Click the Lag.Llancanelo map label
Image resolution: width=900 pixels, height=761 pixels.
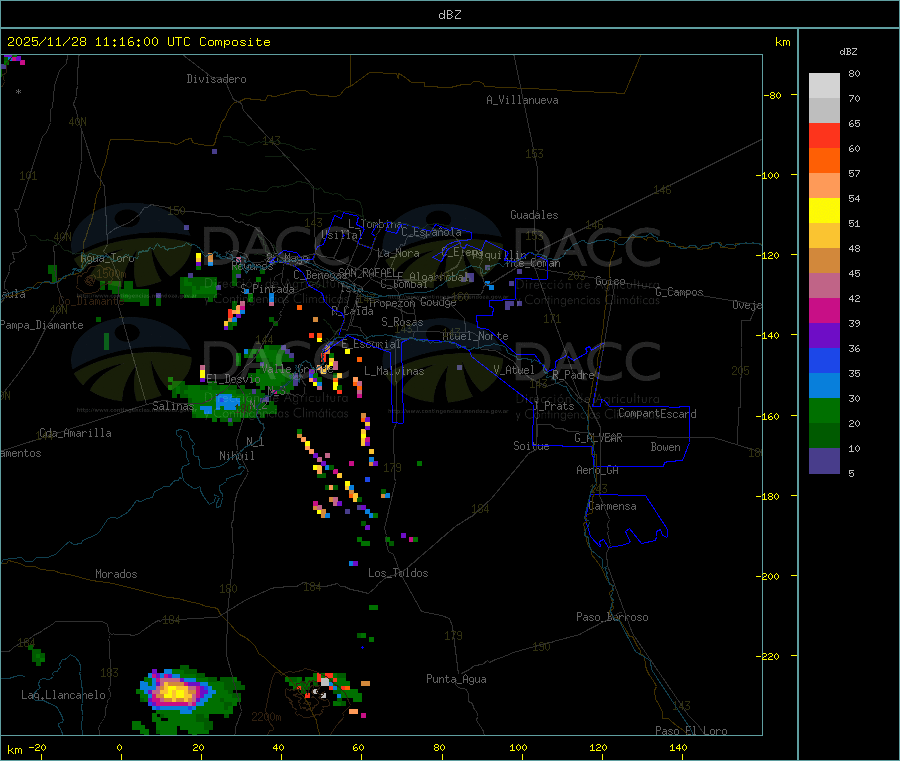pos(63,695)
